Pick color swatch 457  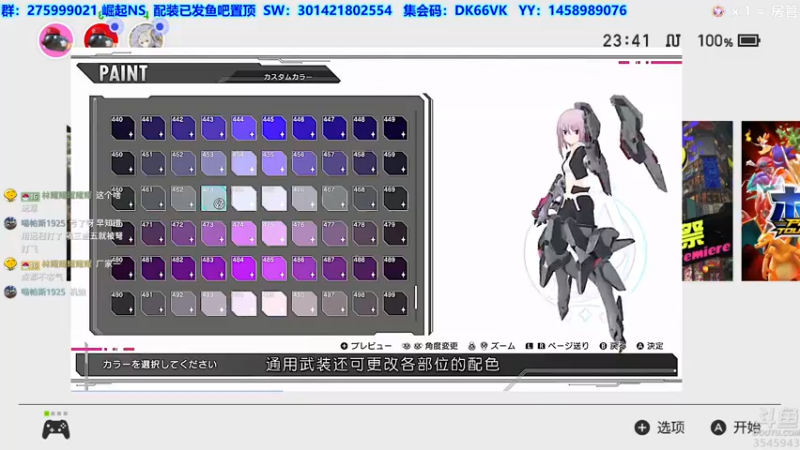(x=334, y=163)
